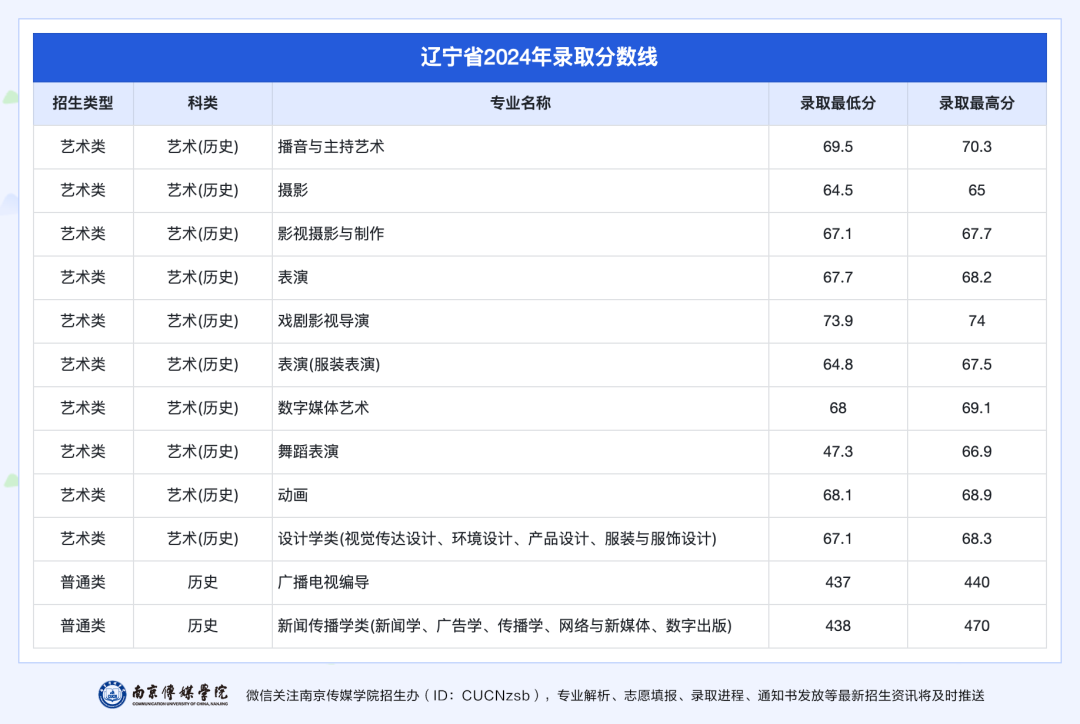This screenshot has width=1080, height=724.
Task: Click the lowest score 67.7 for 表演
Action: 838,277
